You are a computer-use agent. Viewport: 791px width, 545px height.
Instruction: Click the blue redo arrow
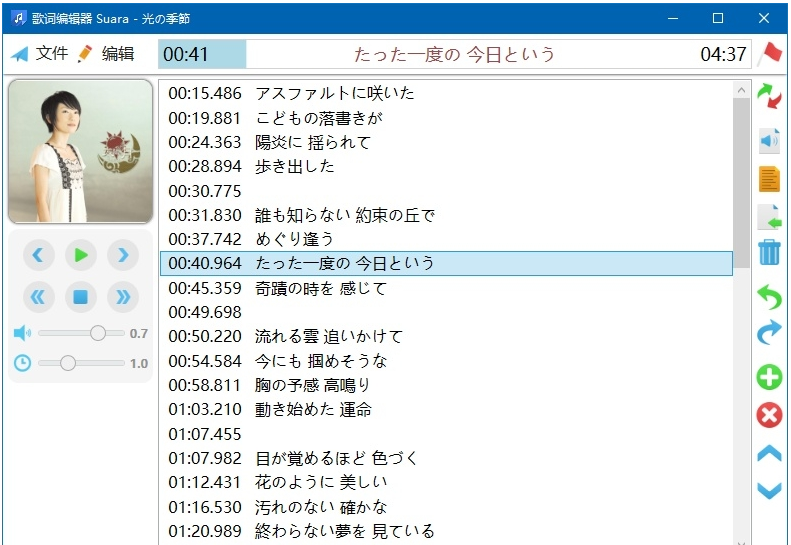769,333
